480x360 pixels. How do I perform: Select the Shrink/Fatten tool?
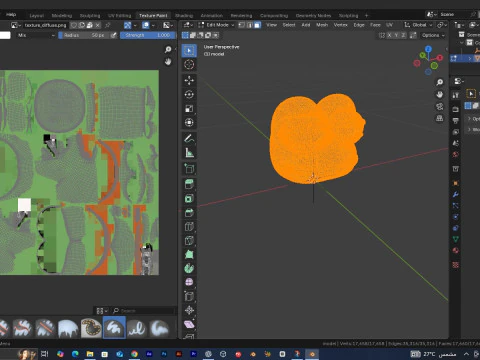point(189,310)
